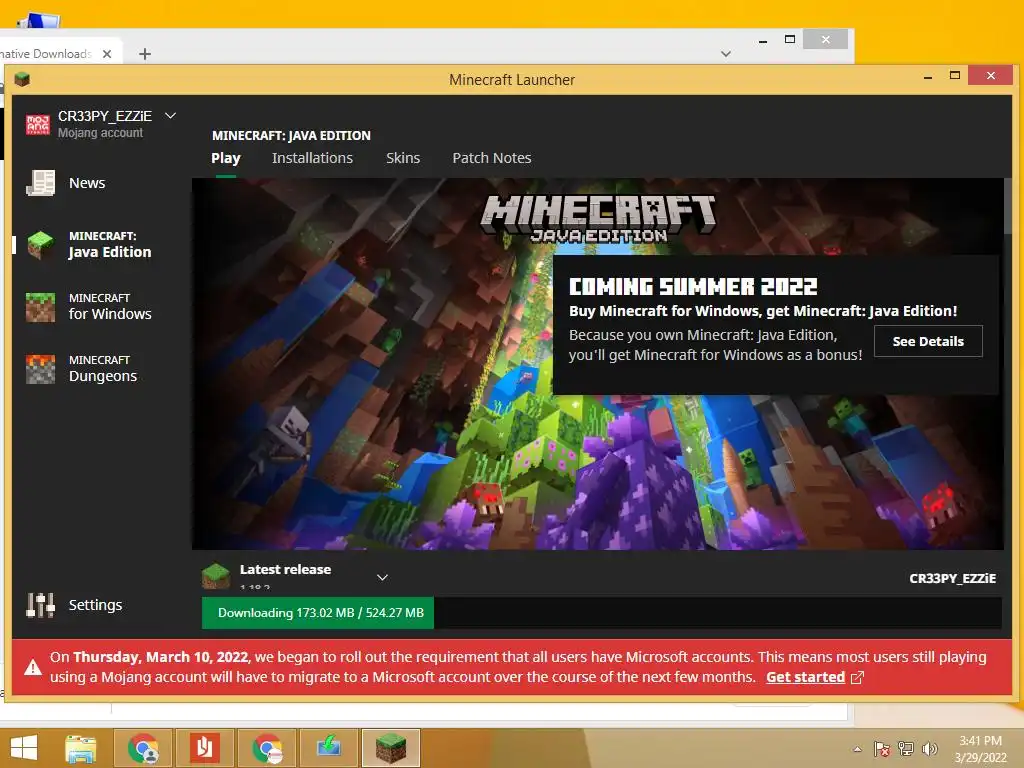Viewport: 1024px width, 768px height.
Task: Click the Settings label in the sidebar
Action: pos(95,605)
